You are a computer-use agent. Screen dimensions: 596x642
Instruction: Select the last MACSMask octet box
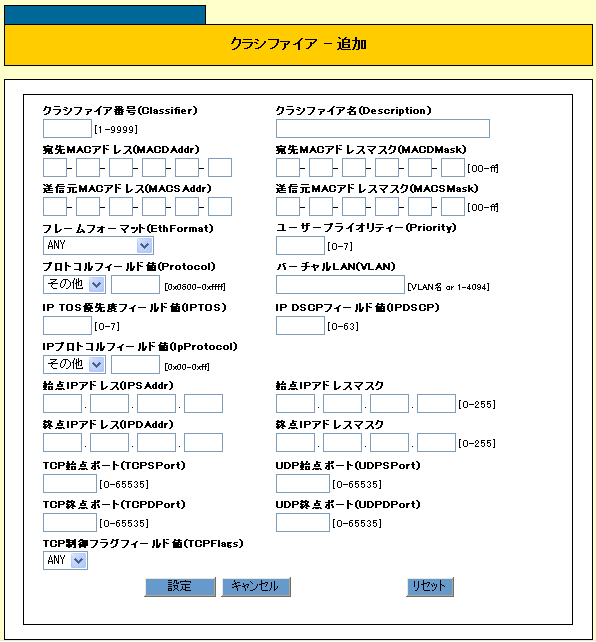click(453, 206)
